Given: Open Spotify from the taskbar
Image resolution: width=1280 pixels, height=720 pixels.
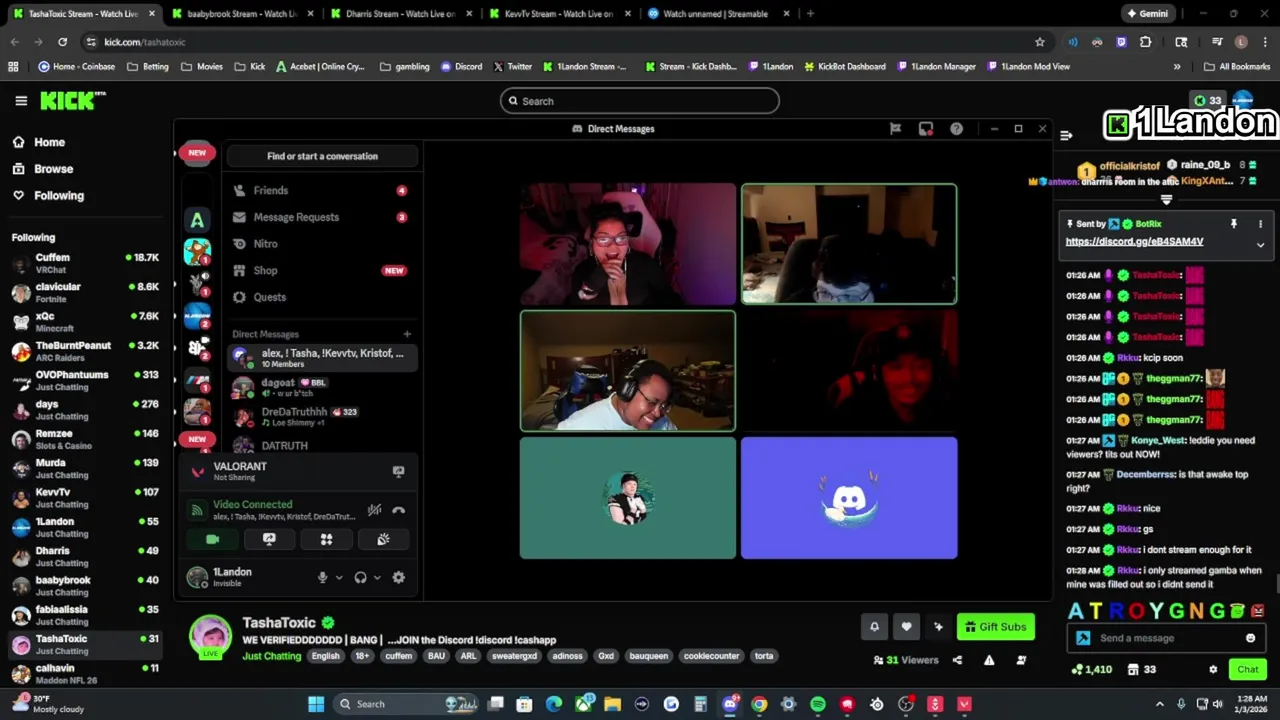Looking at the screenshot, I should [x=818, y=704].
